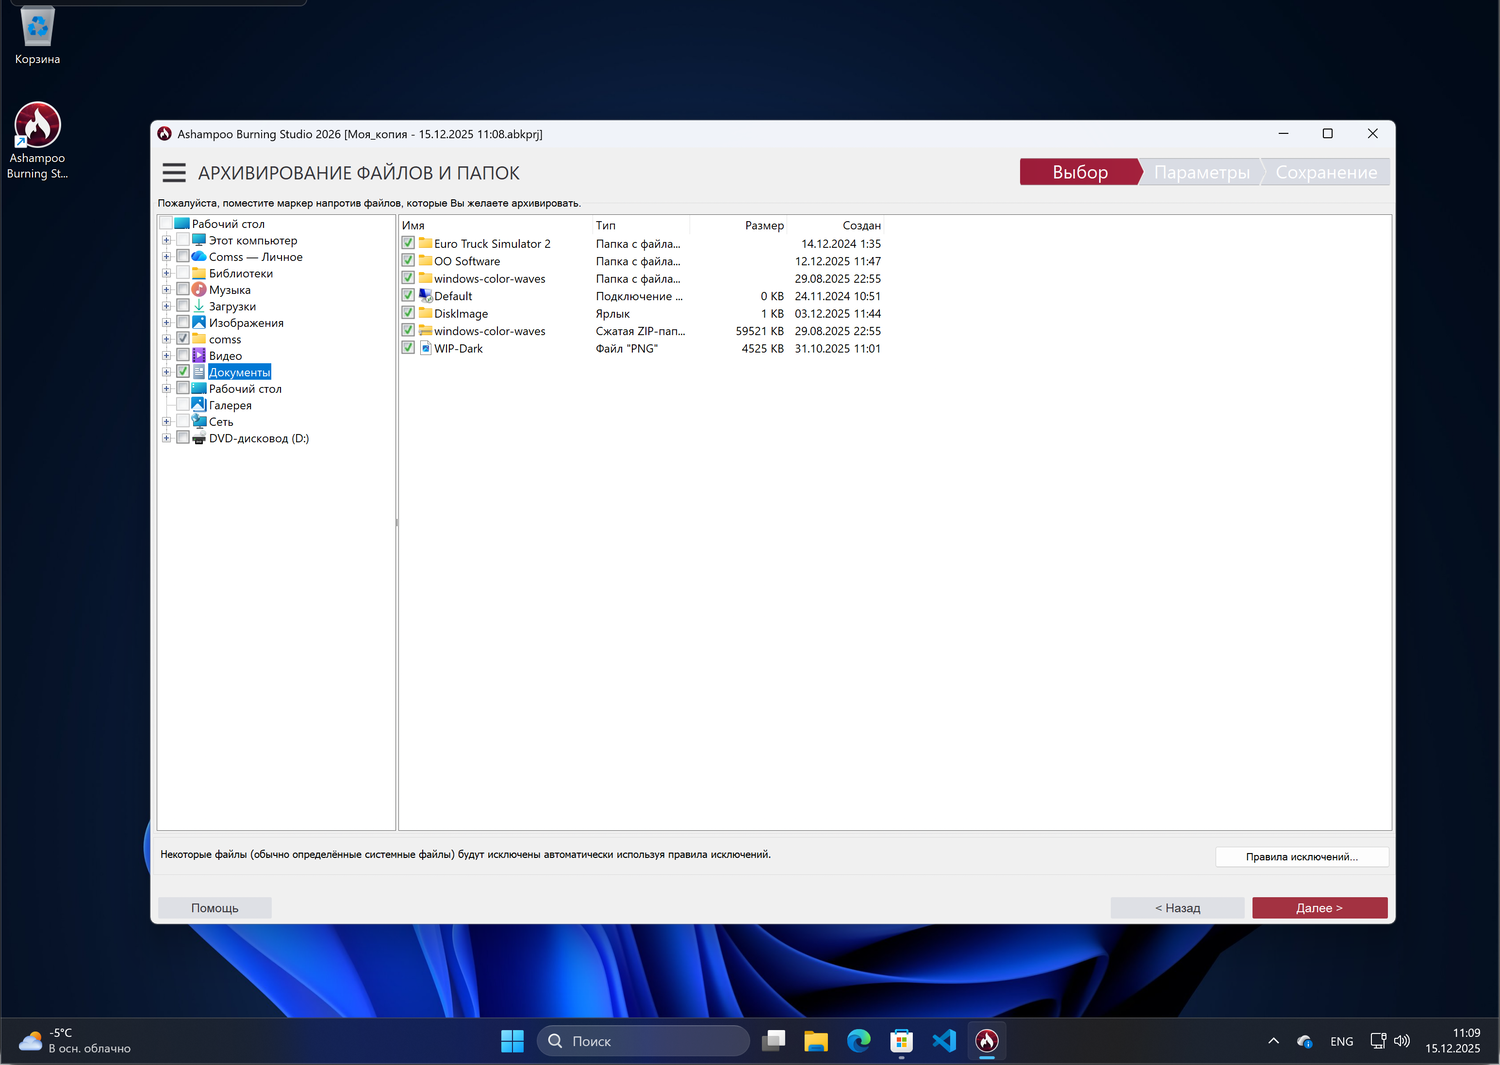Uncheck the DiskImage checkbox
1500x1065 pixels.
(408, 313)
